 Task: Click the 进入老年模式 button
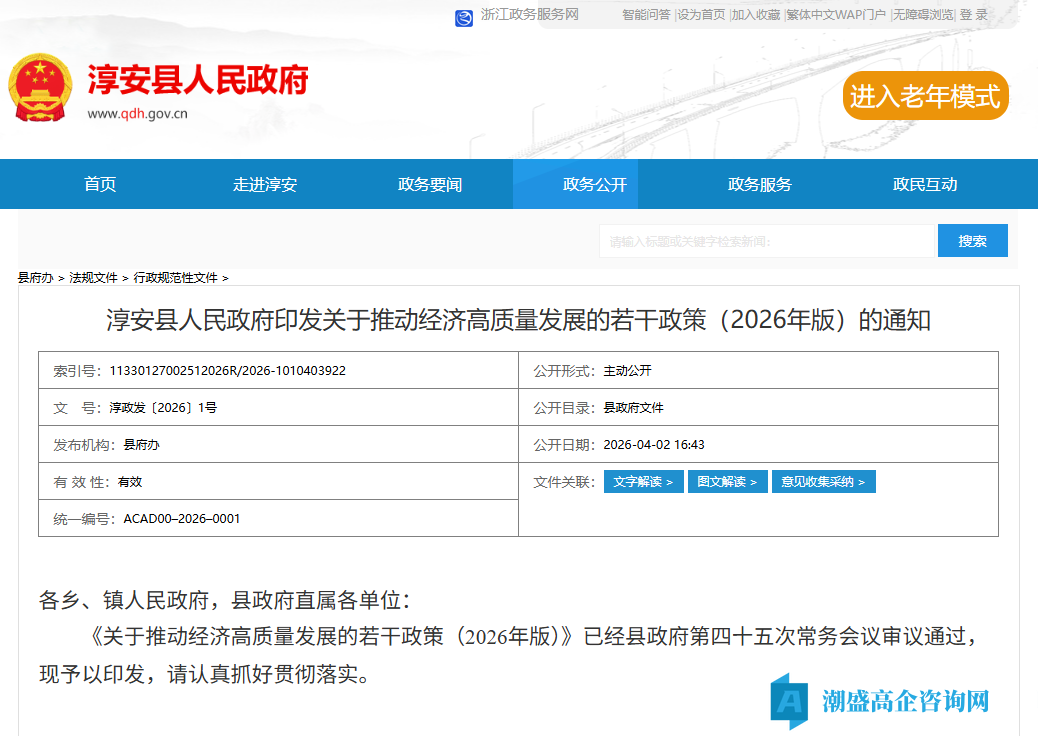click(925, 96)
